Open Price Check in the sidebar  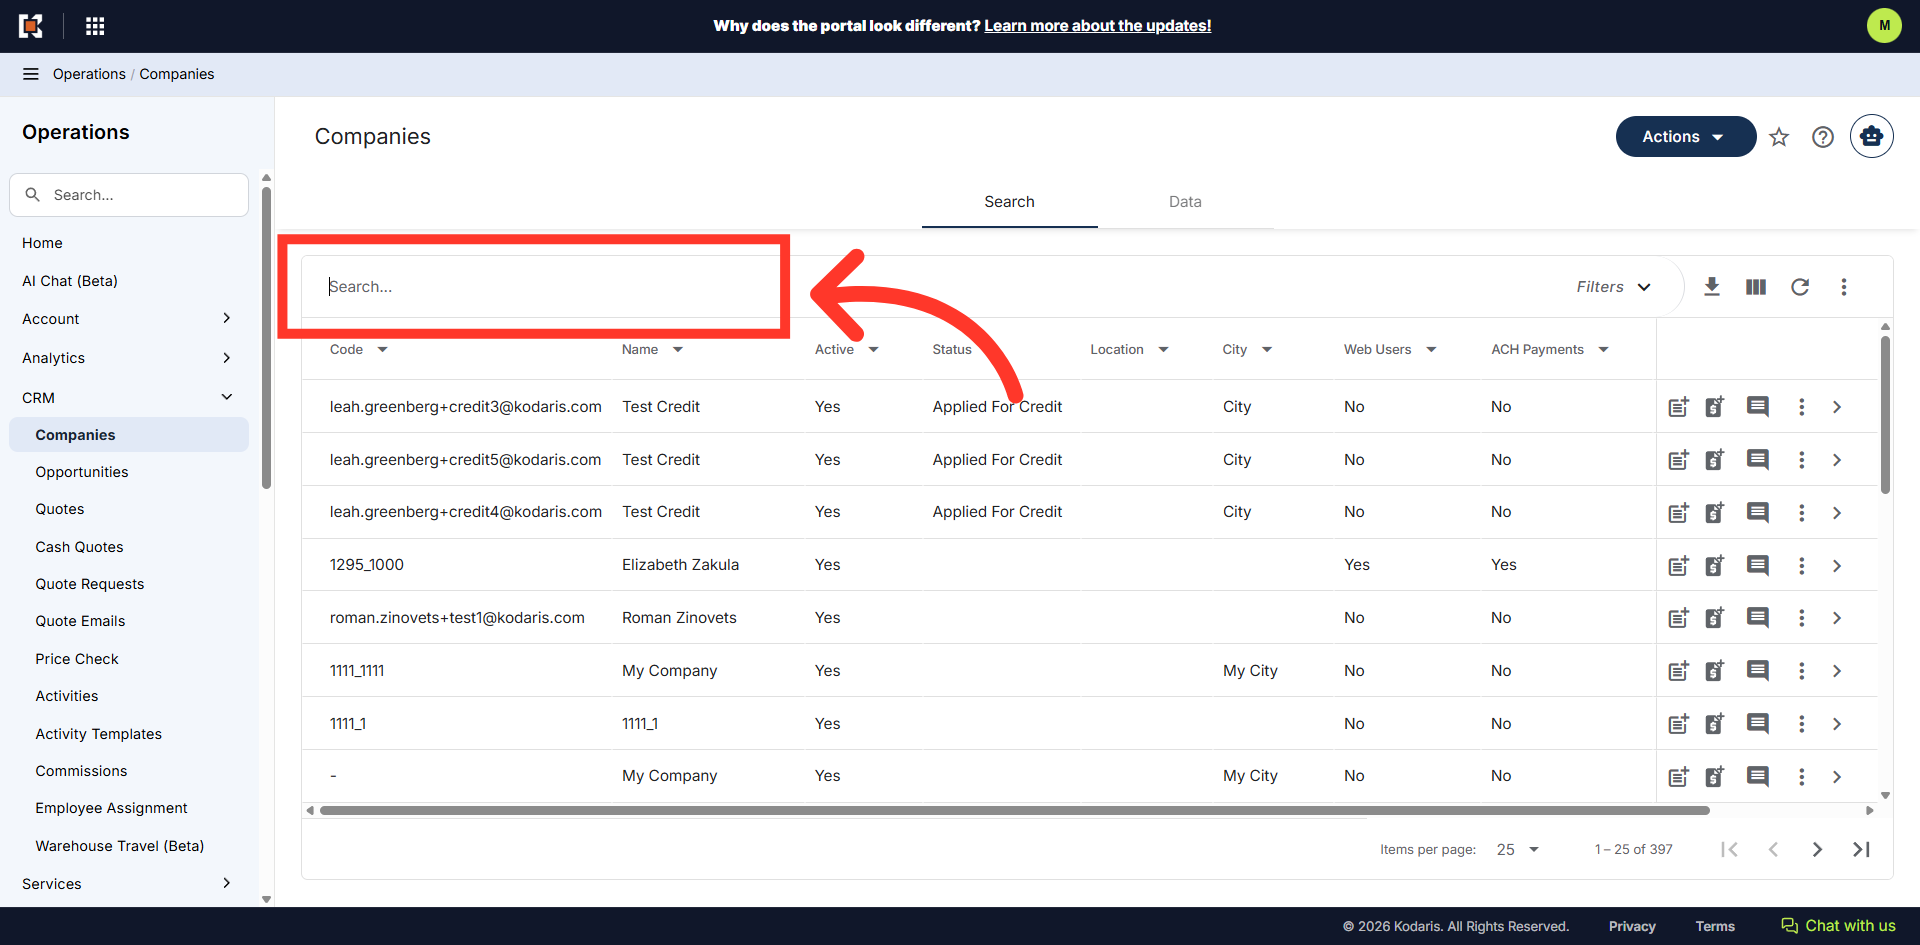point(77,659)
